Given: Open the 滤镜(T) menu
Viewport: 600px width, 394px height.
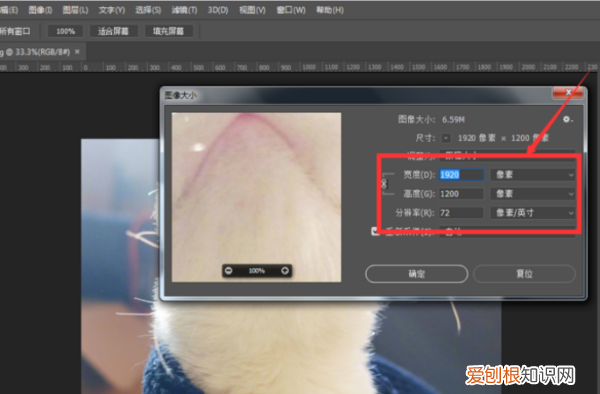Looking at the screenshot, I should pos(184,10).
